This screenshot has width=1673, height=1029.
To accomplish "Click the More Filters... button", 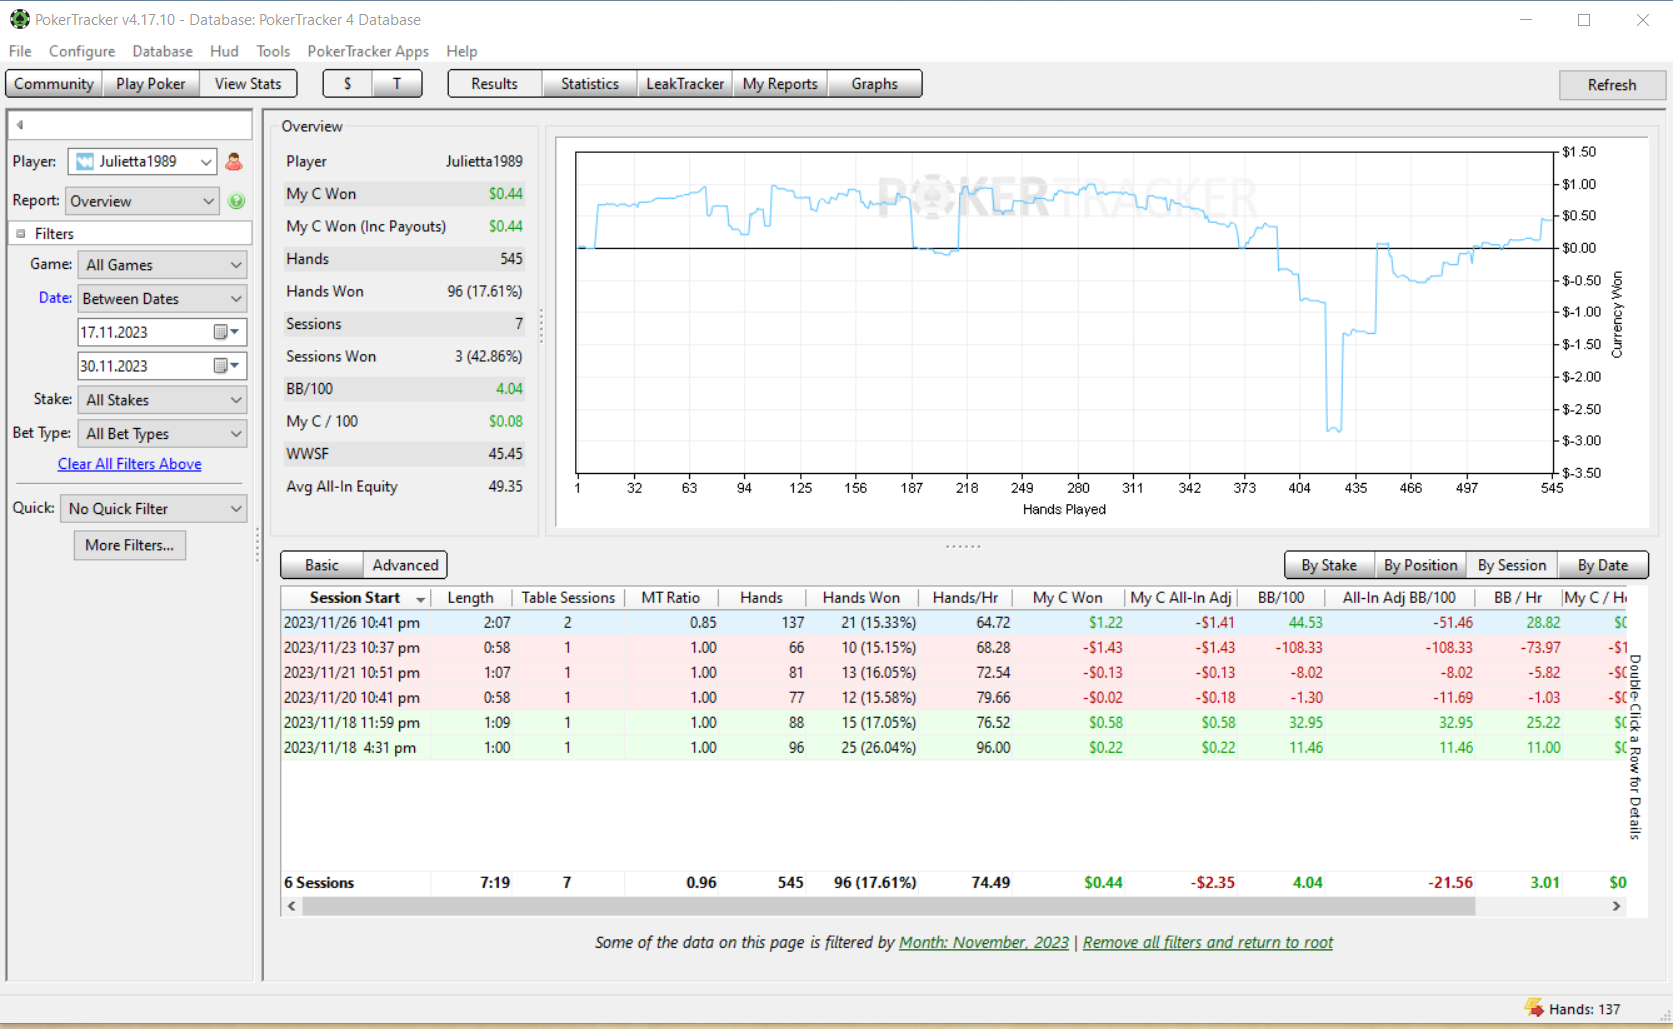I will pos(129,545).
